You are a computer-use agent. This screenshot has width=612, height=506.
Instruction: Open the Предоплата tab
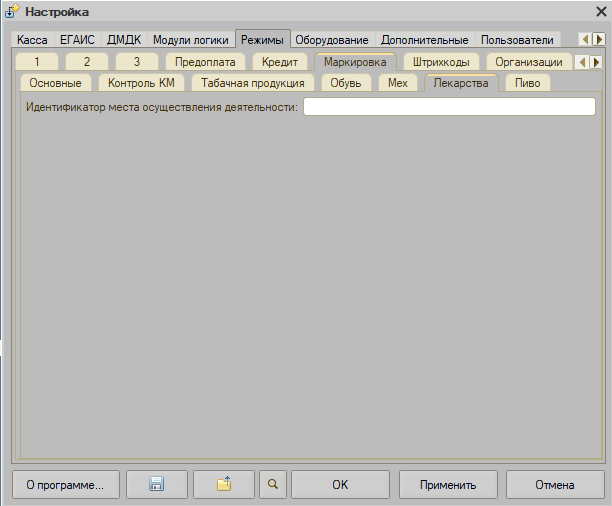tap(205, 62)
